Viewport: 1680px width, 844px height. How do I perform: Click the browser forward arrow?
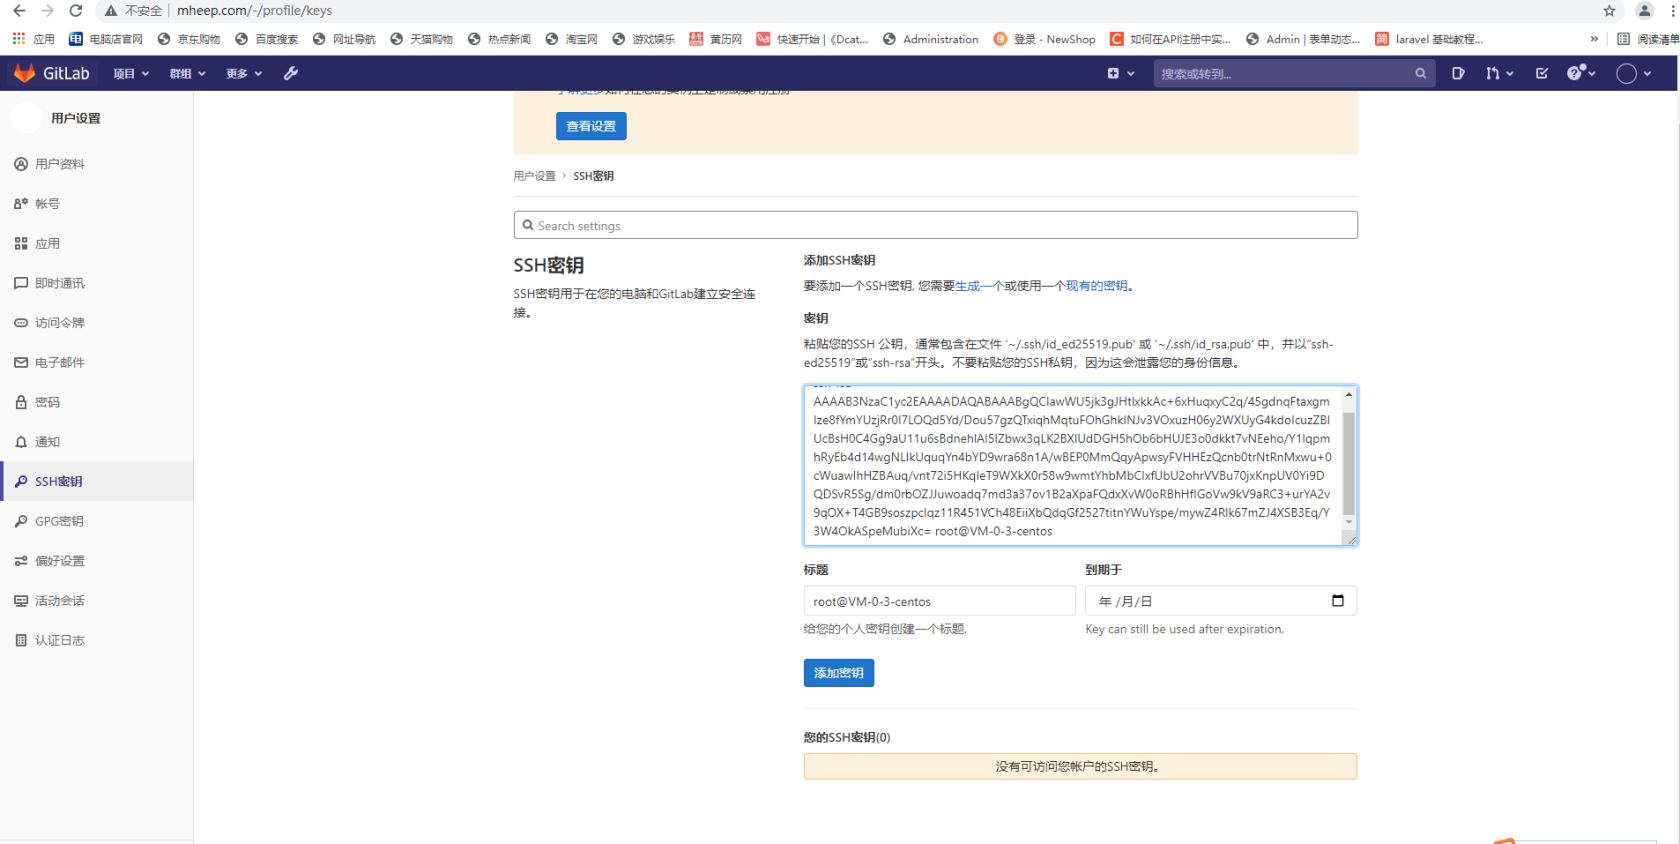coord(47,11)
